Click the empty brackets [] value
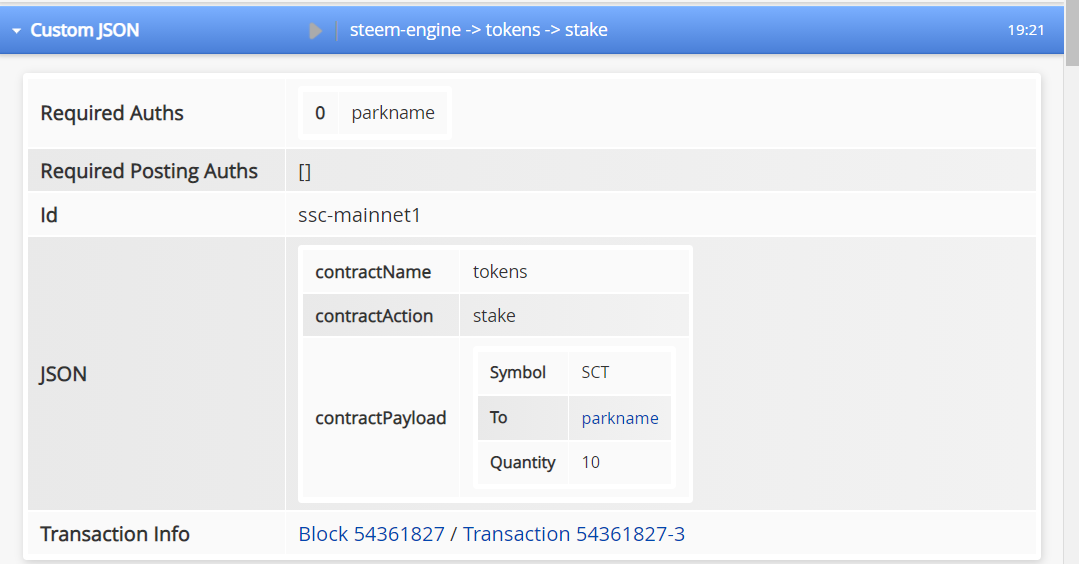 pos(305,172)
